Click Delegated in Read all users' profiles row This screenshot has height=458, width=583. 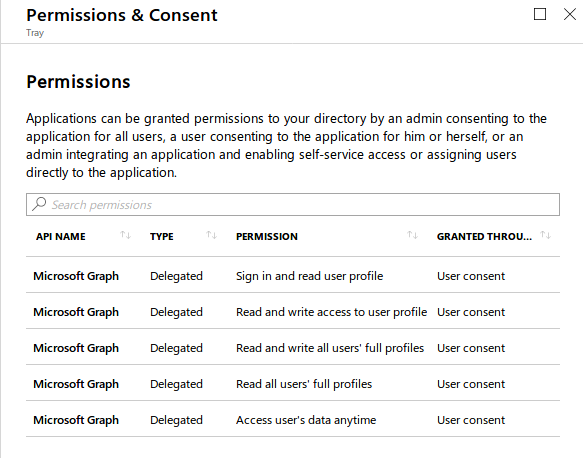[176, 384]
